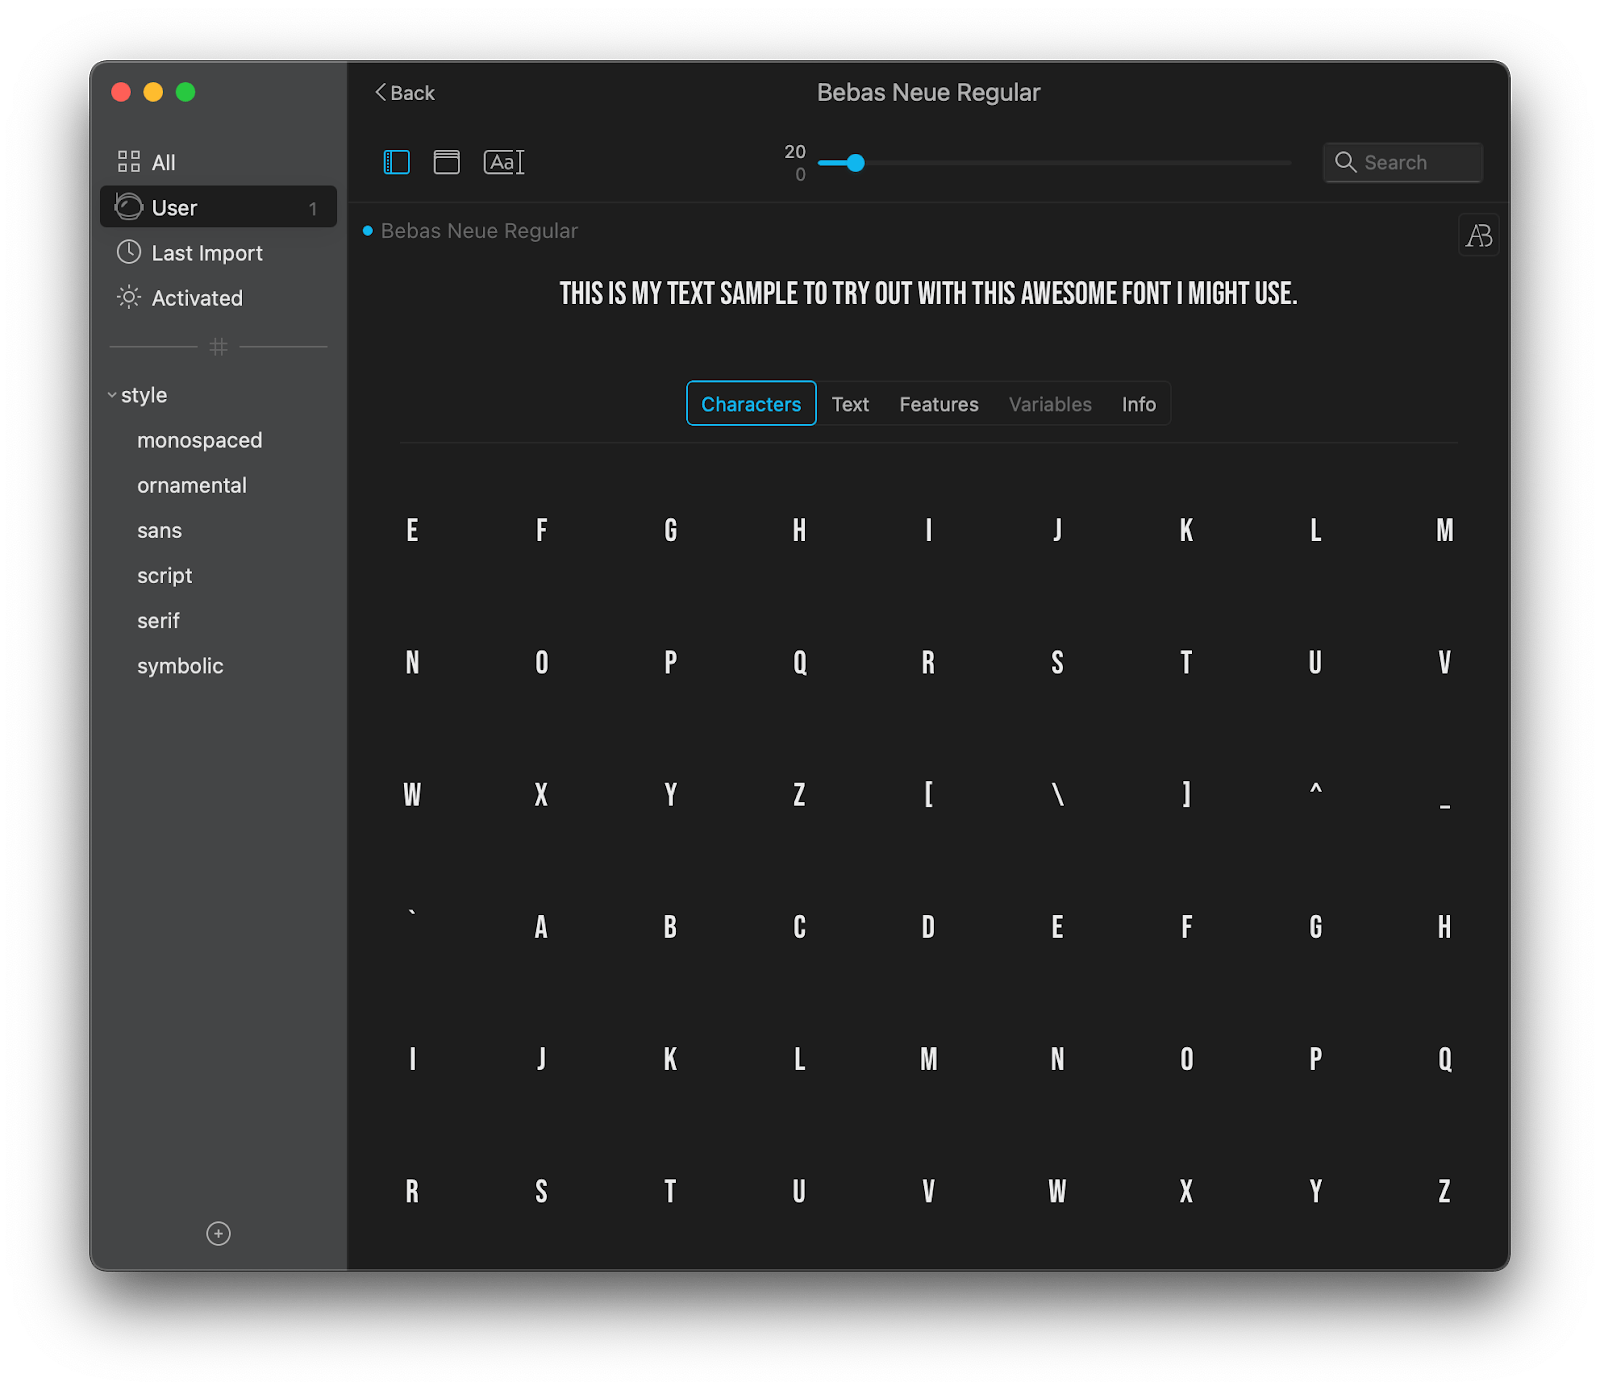This screenshot has height=1390, width=1600.
Task: Toggle the blue activation dot for Bebas Neue Regular
Action: (368, 231)
